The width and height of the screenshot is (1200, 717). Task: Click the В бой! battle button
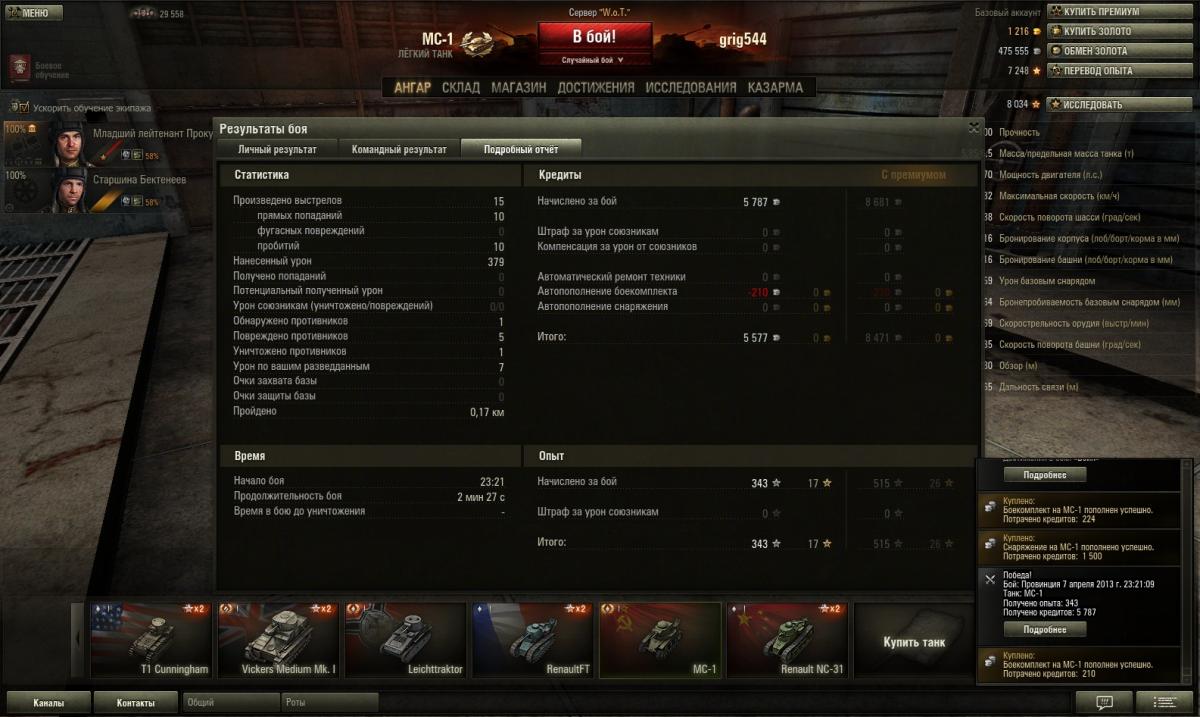594,37
